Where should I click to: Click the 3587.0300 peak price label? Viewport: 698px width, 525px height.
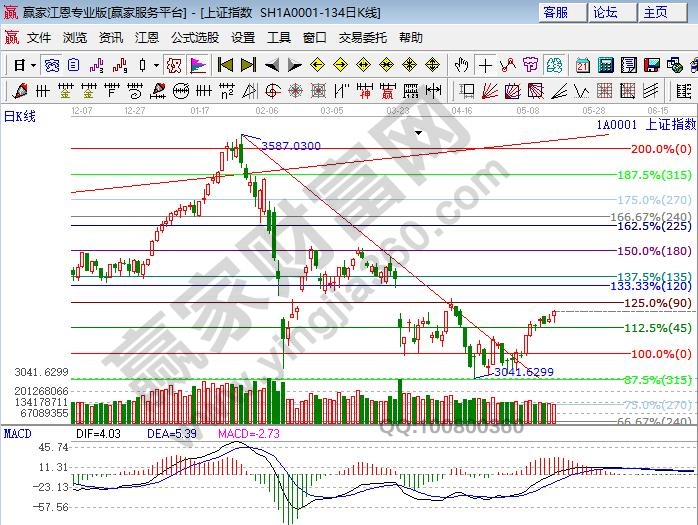[291, 146]
